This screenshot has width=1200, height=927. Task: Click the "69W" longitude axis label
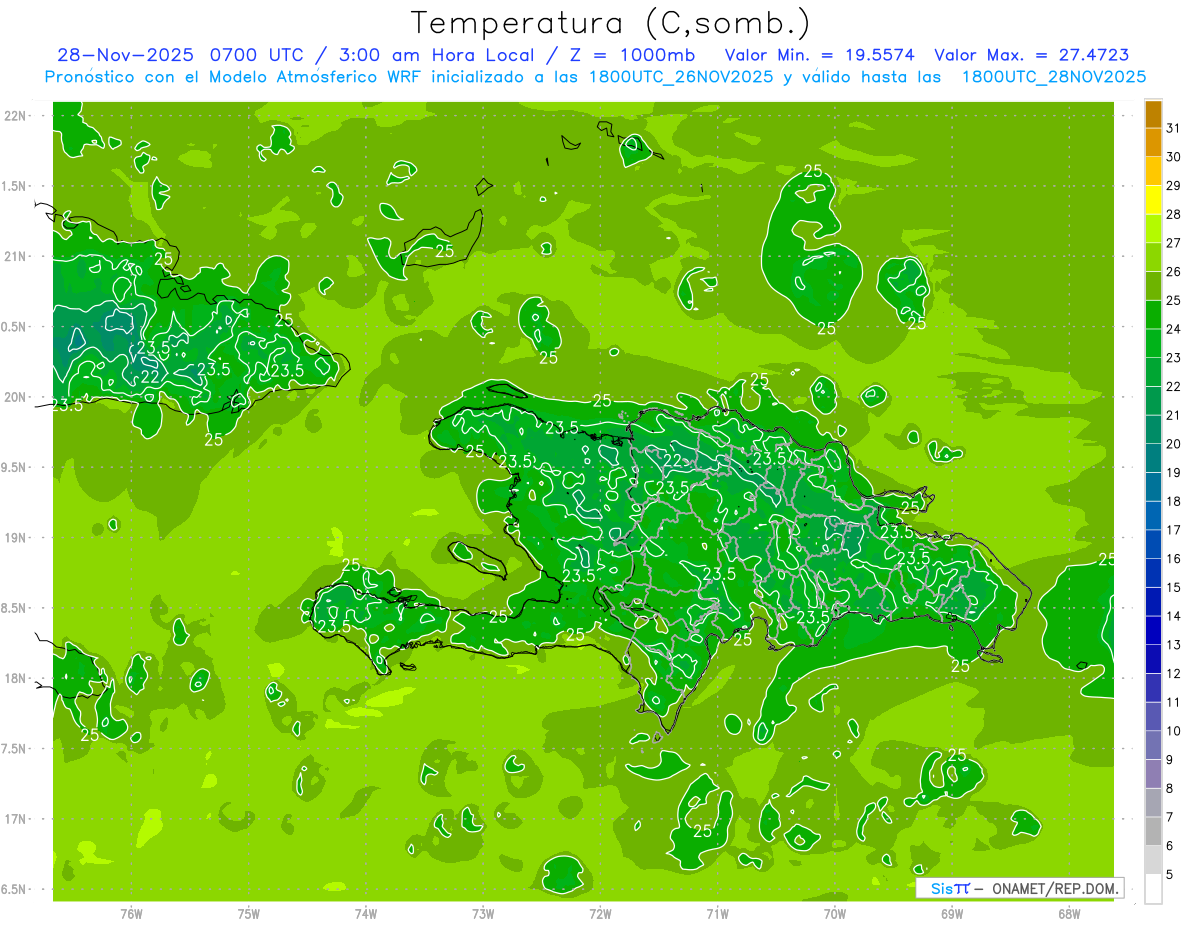(x=952, y=913)
